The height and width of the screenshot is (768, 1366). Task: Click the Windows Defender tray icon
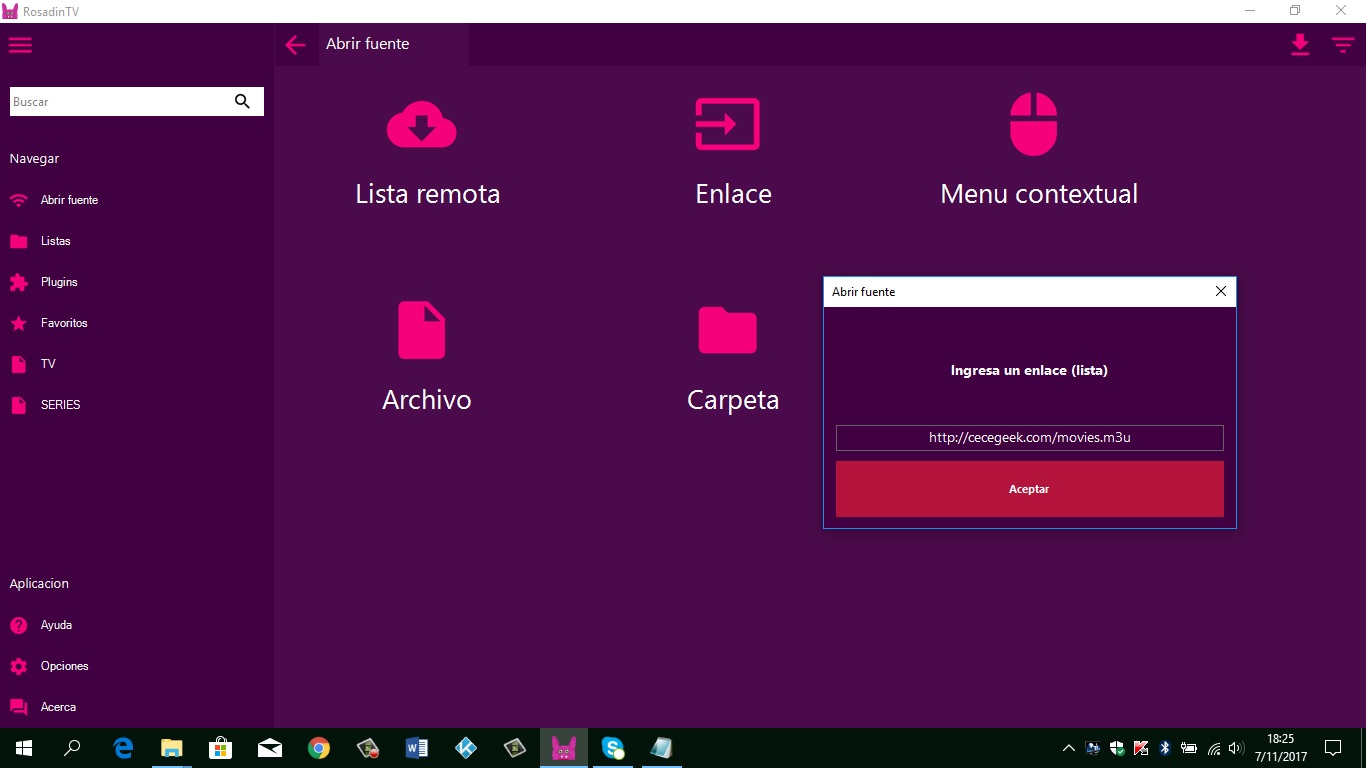pos(1117,748)
